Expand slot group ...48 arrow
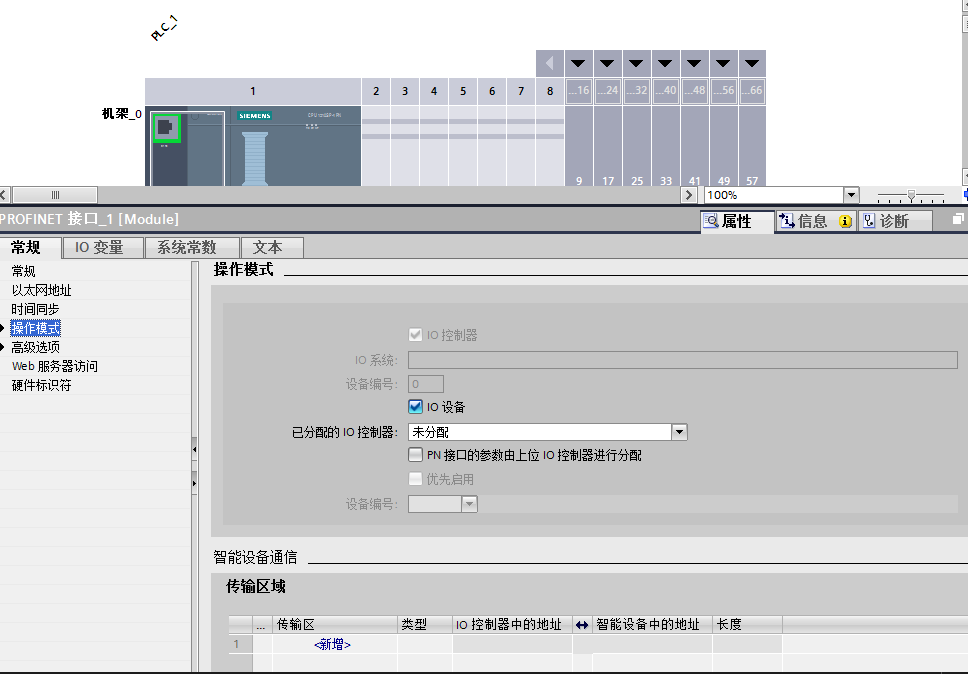Screen dimensions: 968x674 coord(695,63)
